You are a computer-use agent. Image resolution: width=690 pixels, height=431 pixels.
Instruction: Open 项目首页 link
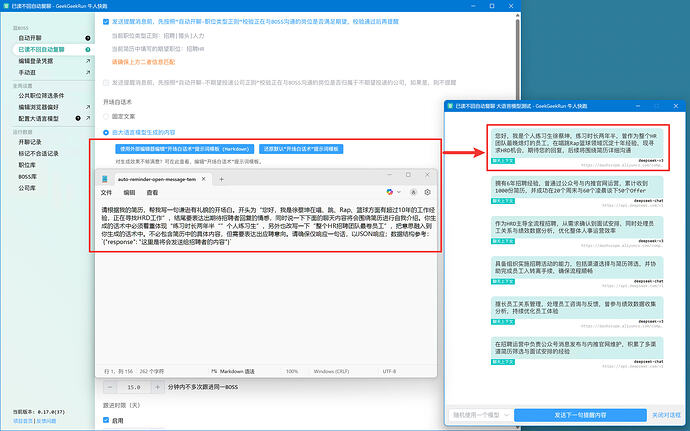pyautogui.click(x=23, y=421)
